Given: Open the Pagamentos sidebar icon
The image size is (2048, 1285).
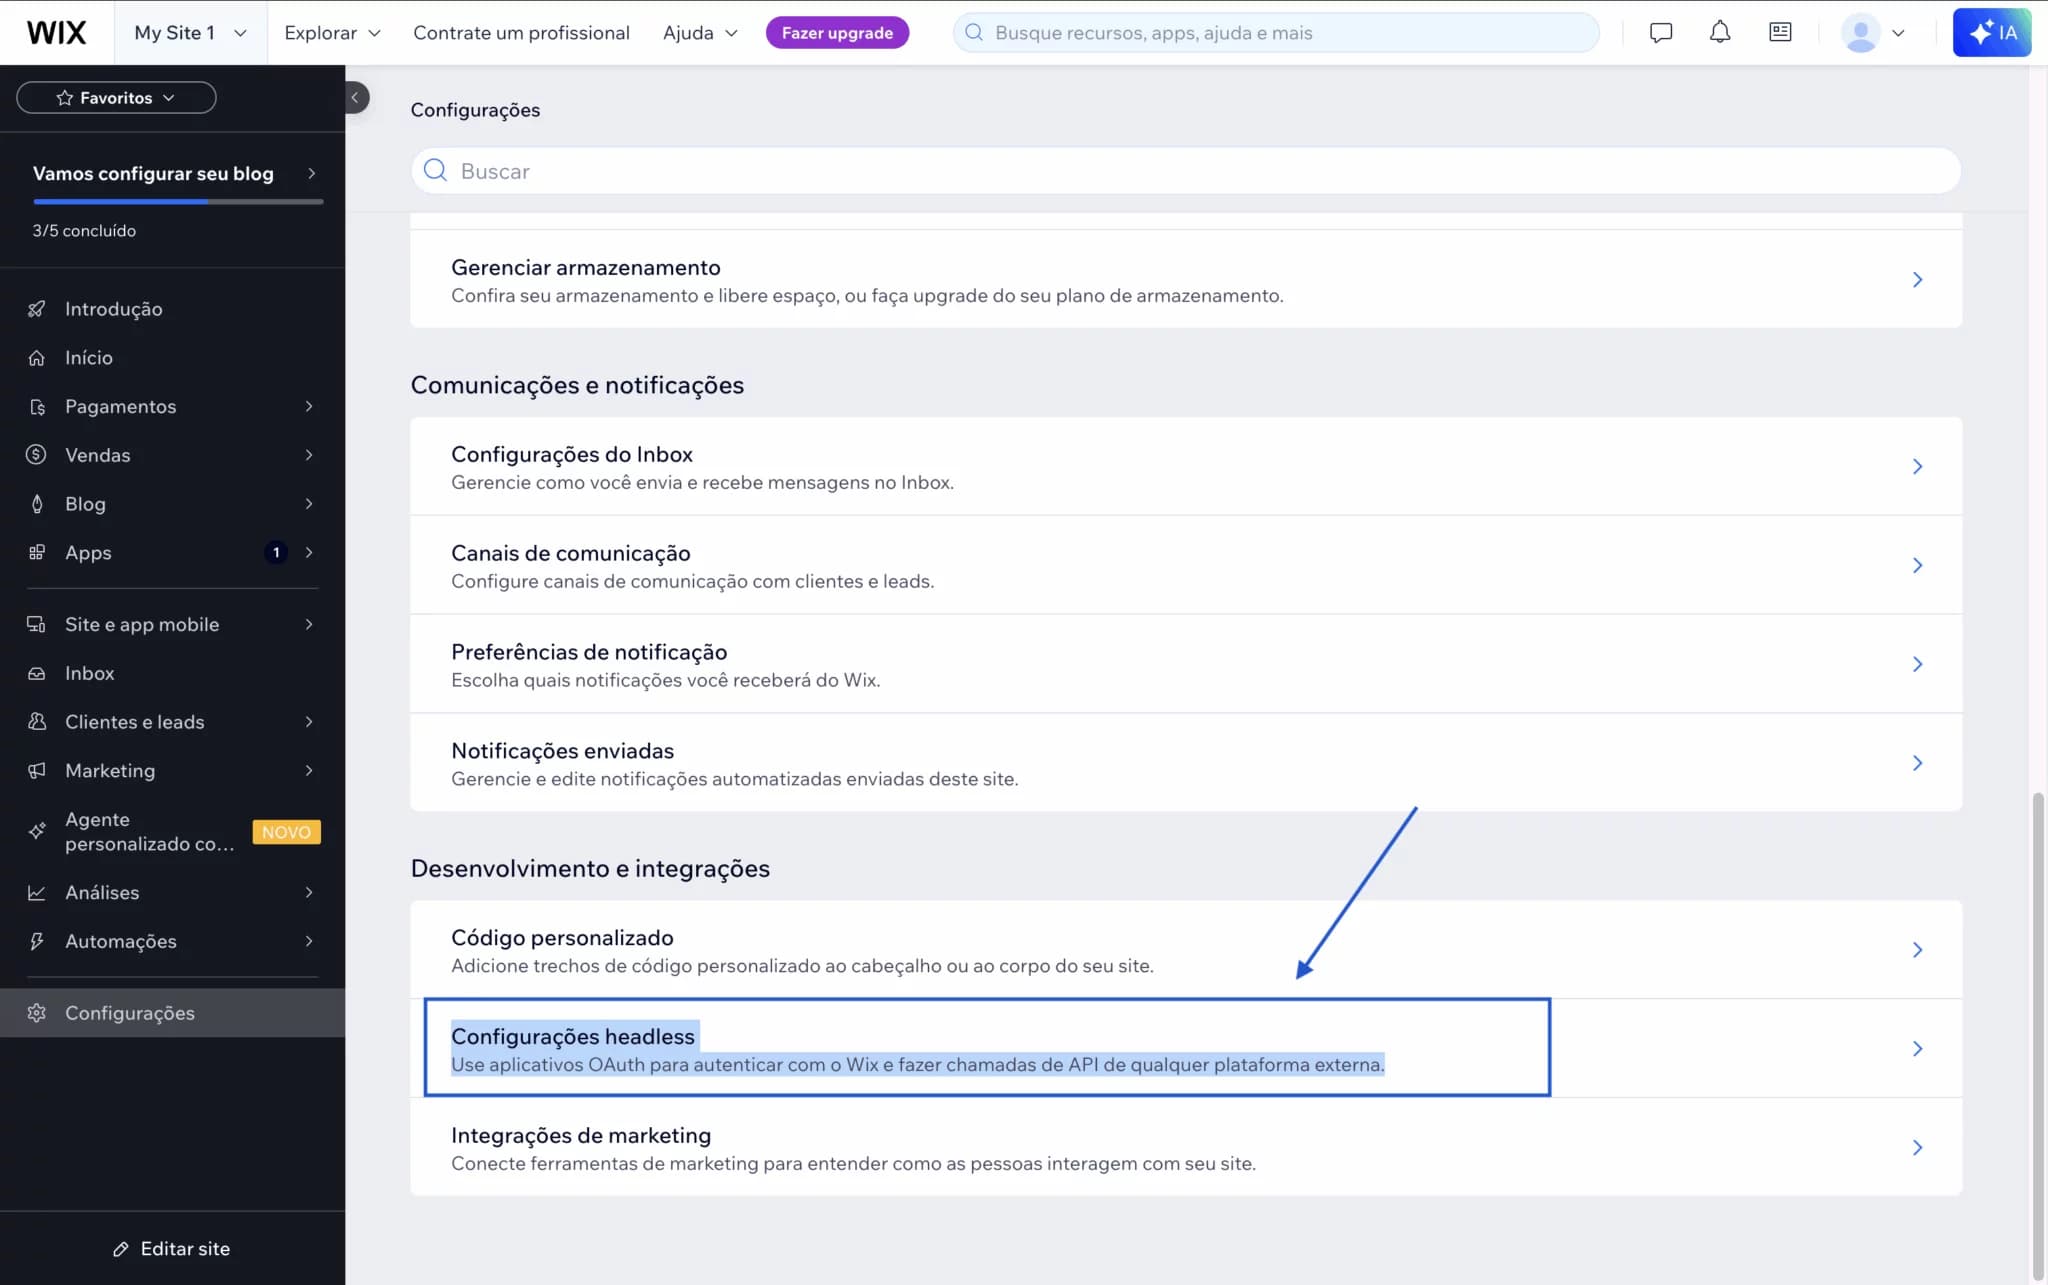Looking at the screenshot, I should click(37, 406).
